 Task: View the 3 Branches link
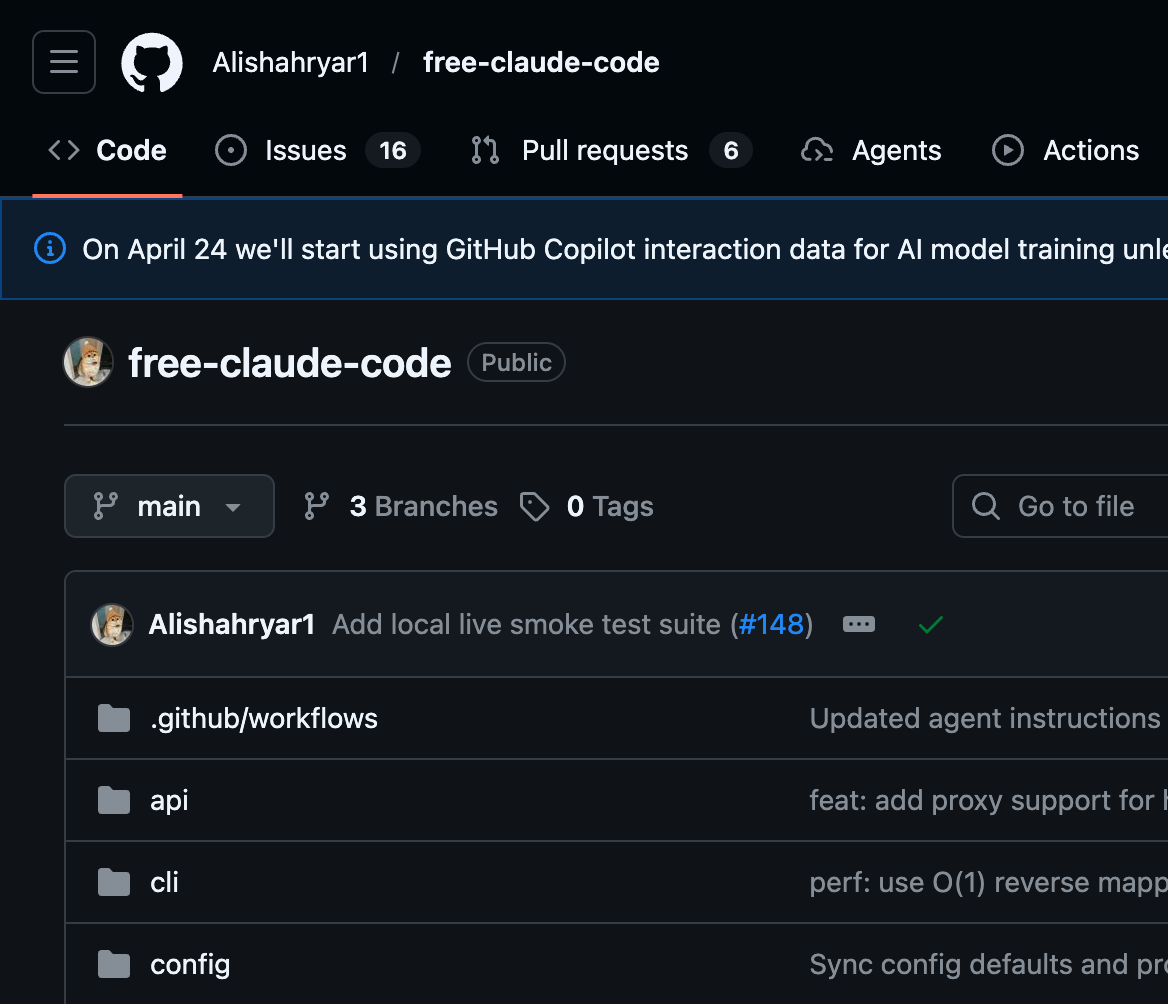point(401,506)
